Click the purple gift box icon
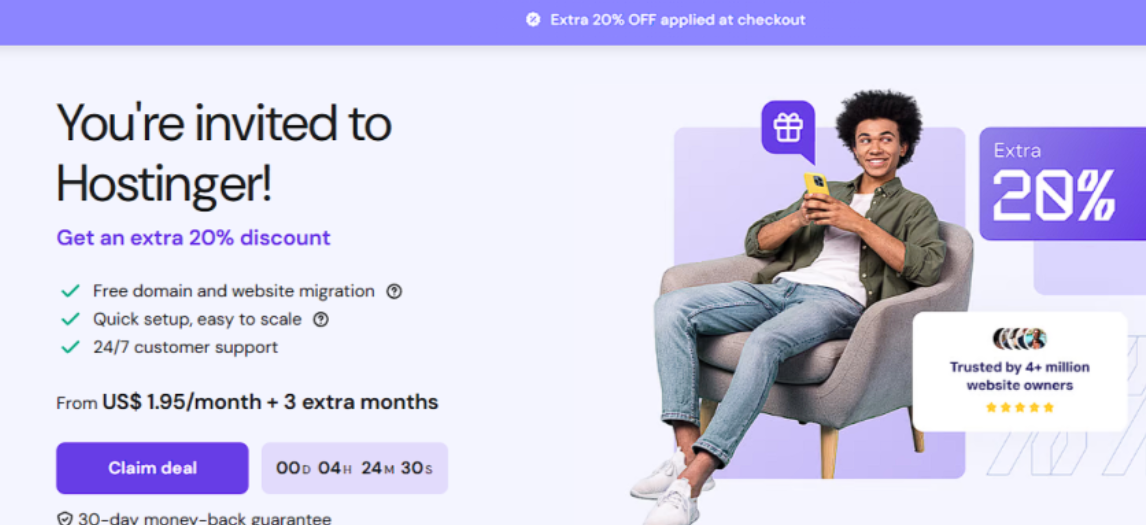 (788, 127)
